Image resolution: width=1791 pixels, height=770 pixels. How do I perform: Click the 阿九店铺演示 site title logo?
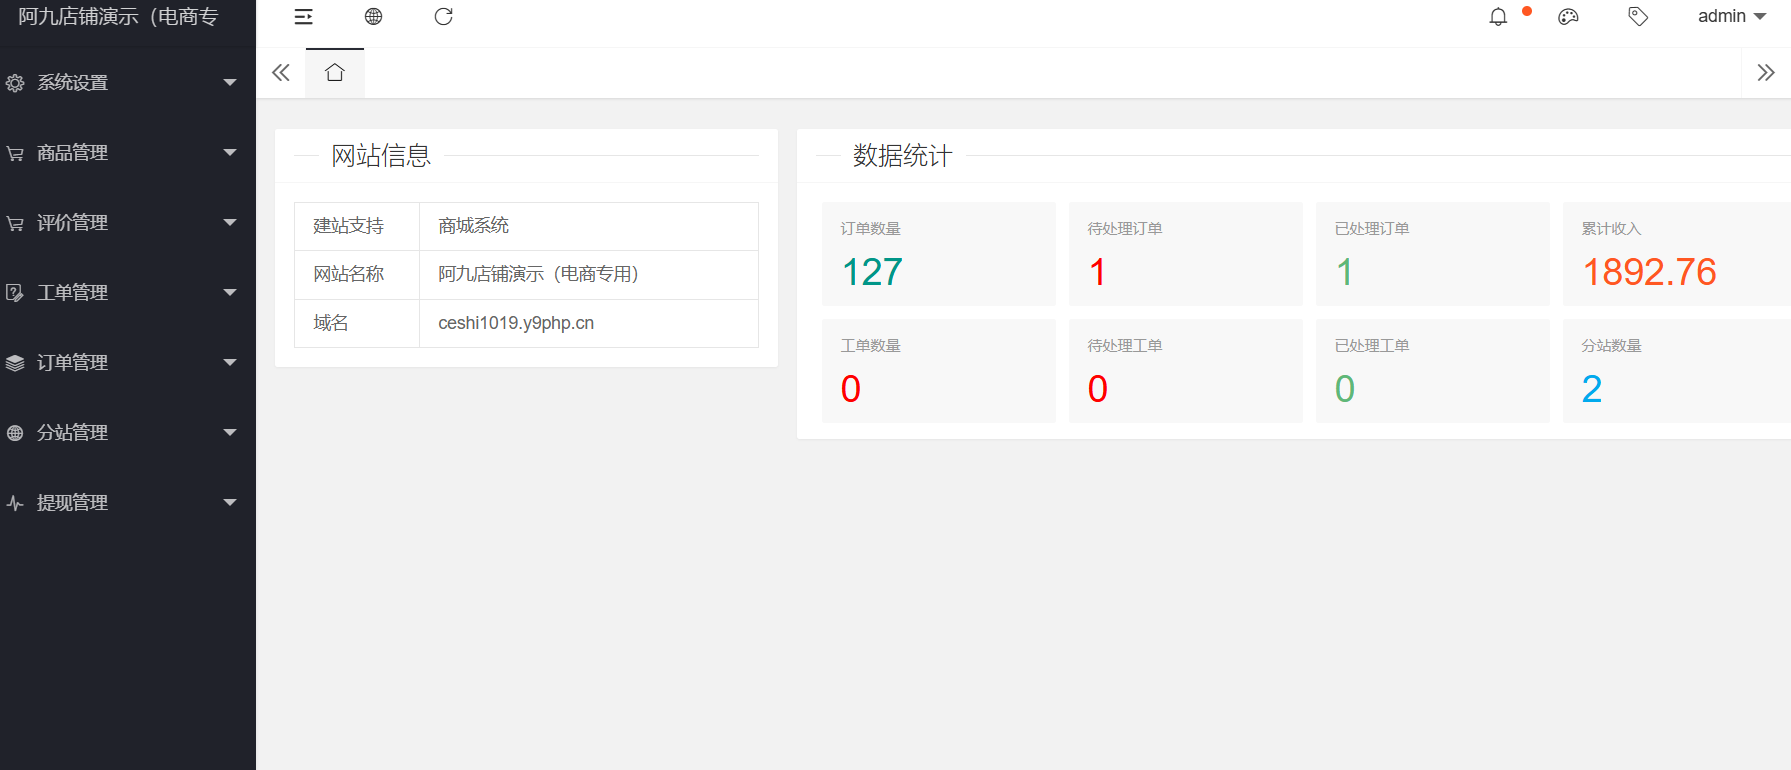[118, 17]
